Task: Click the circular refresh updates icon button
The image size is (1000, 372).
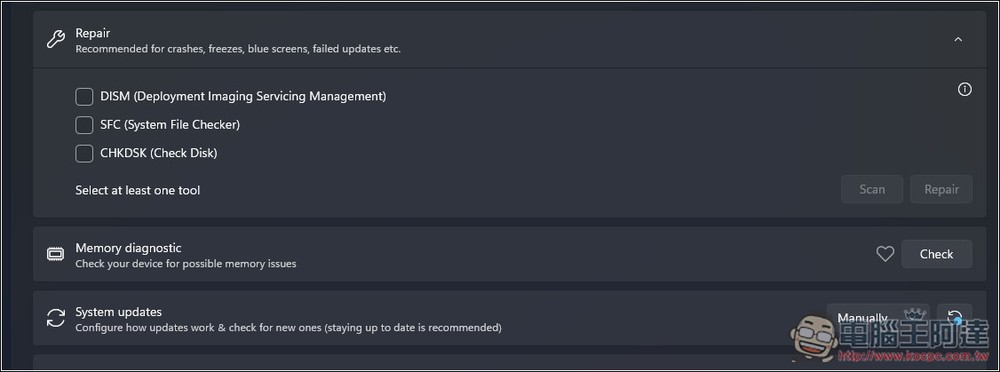Action: pyautogui.click(x=955, y=317)
